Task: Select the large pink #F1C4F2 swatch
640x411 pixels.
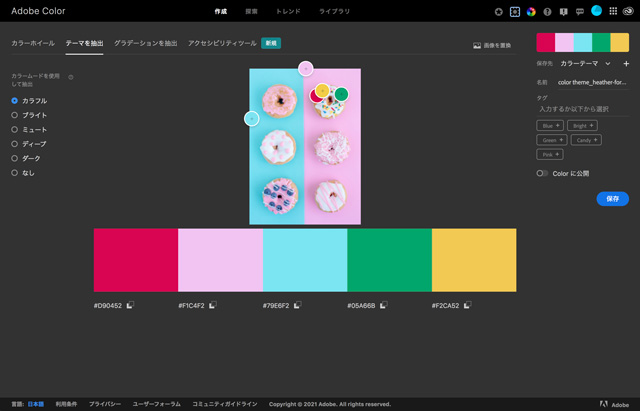Action: (x=220, y=260)
